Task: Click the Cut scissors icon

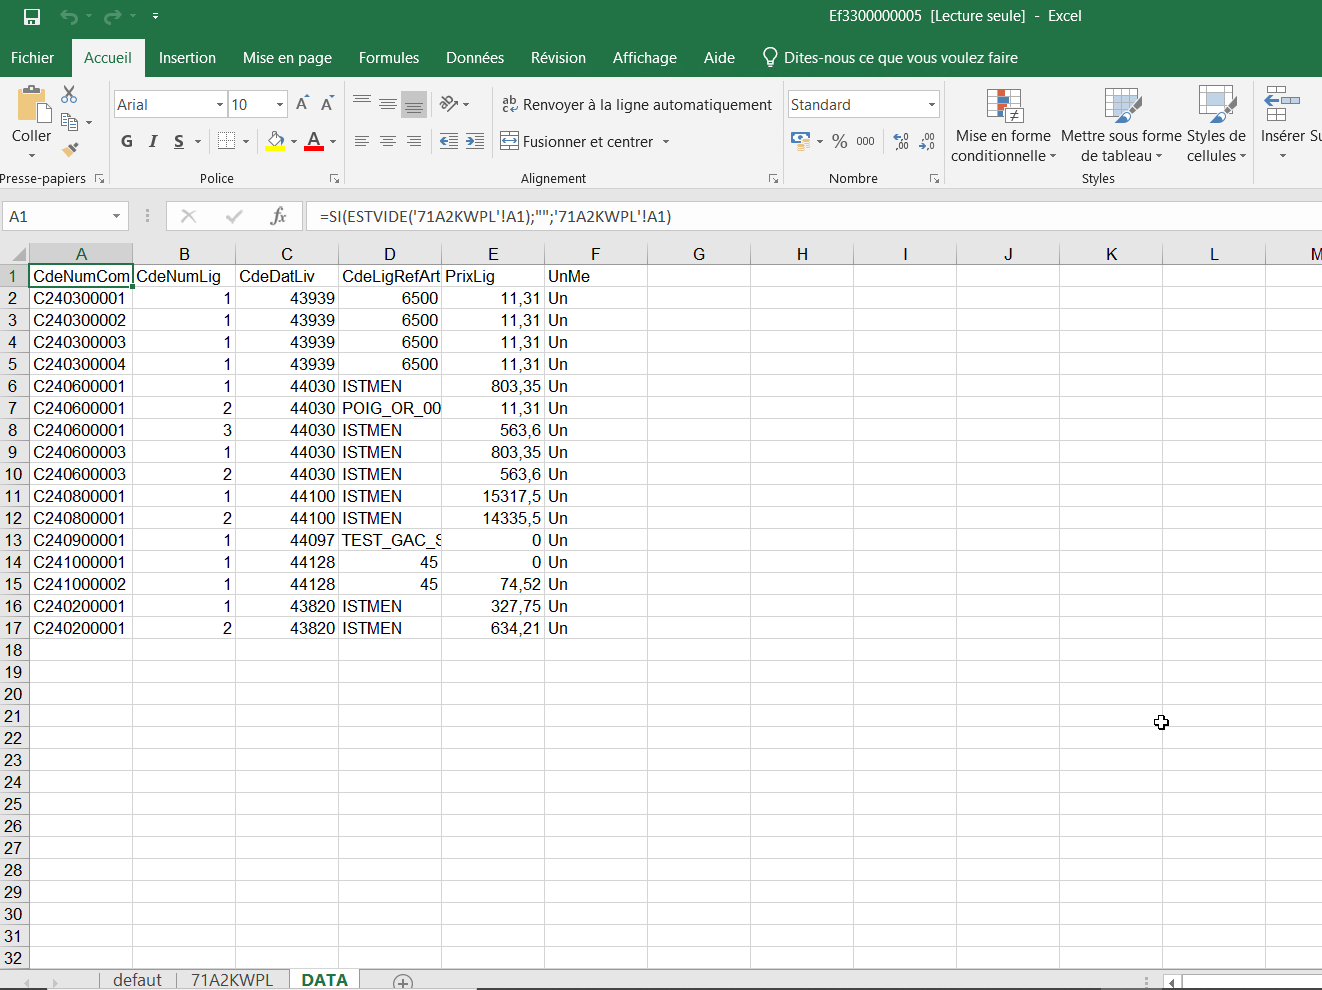Action: coord(69,94)
